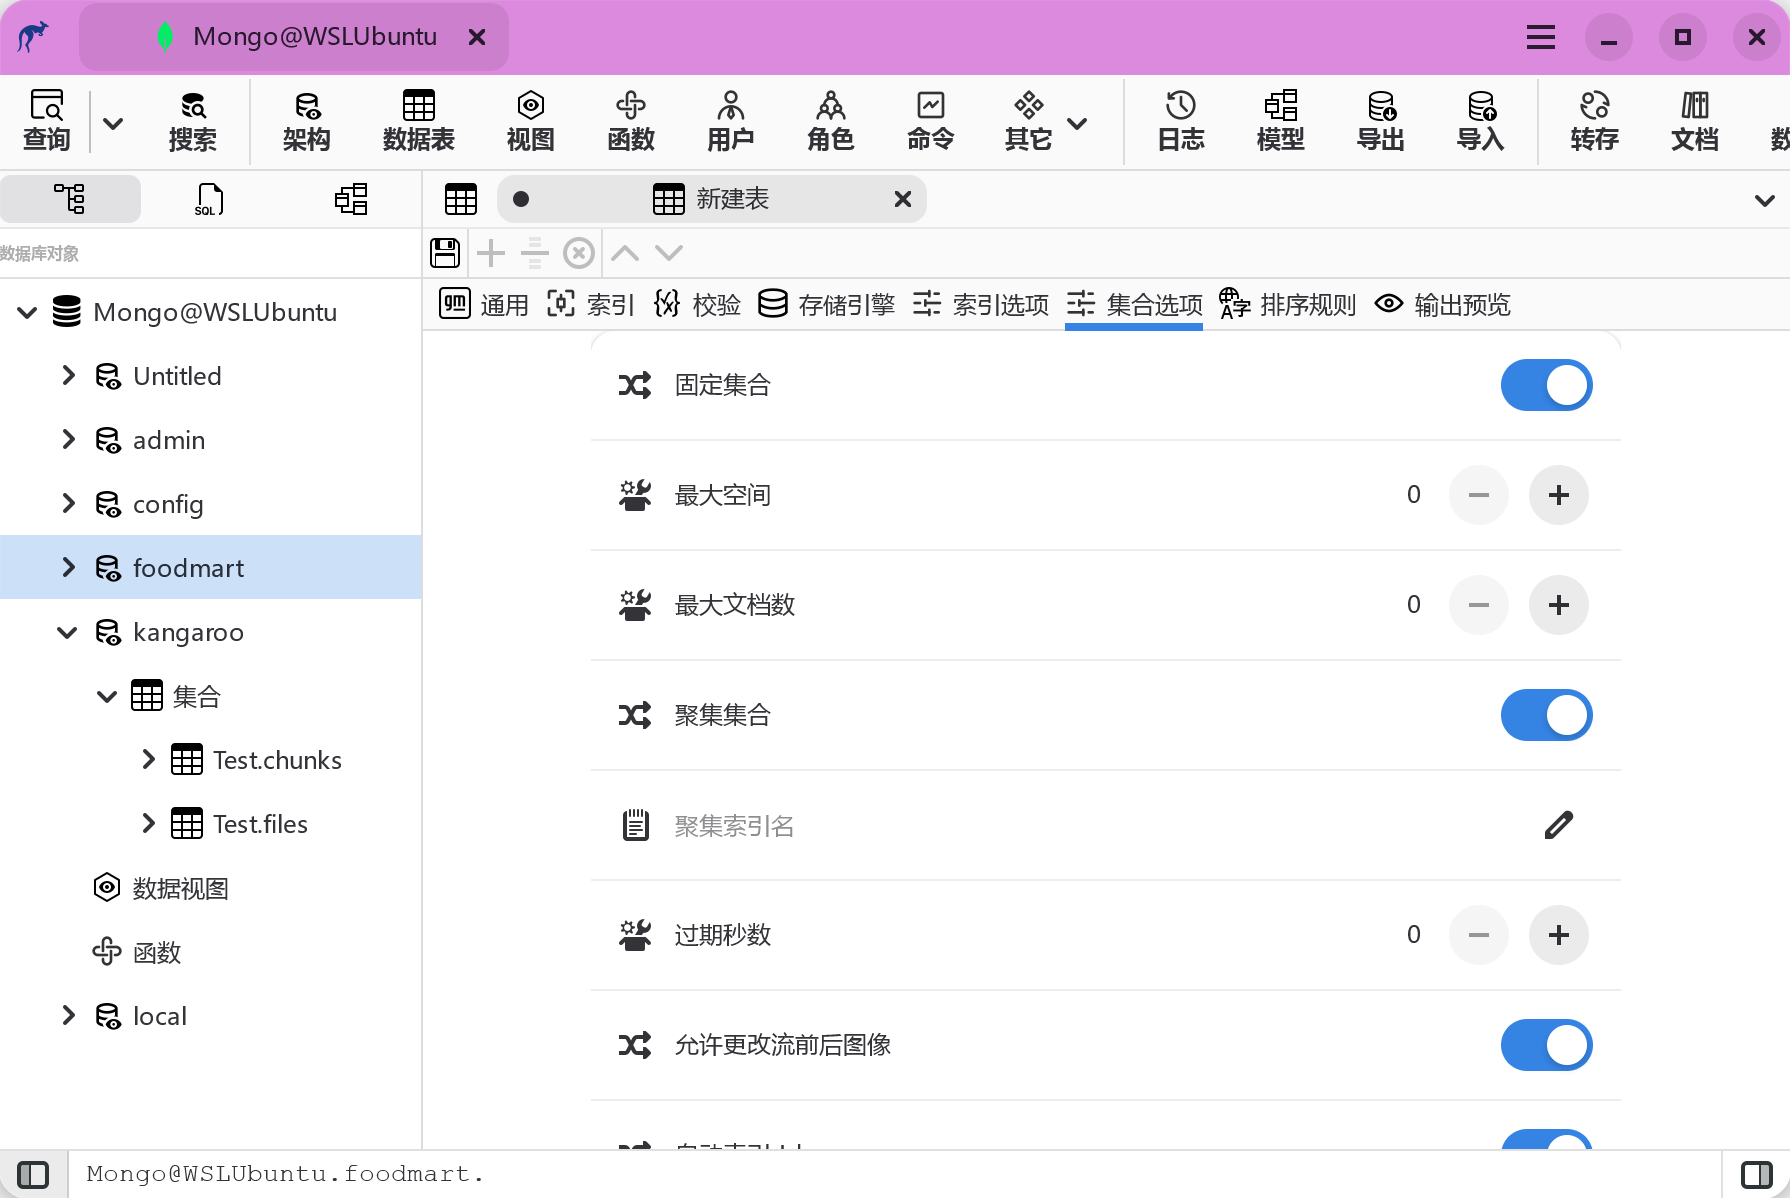This screenshot has width=1790, height=1198.
Task: Expand the local database node
Action: coord(67,1015)
